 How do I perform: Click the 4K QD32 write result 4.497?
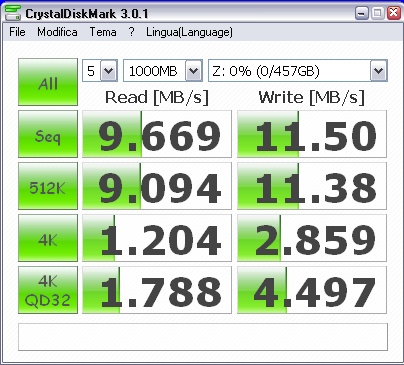312,290
